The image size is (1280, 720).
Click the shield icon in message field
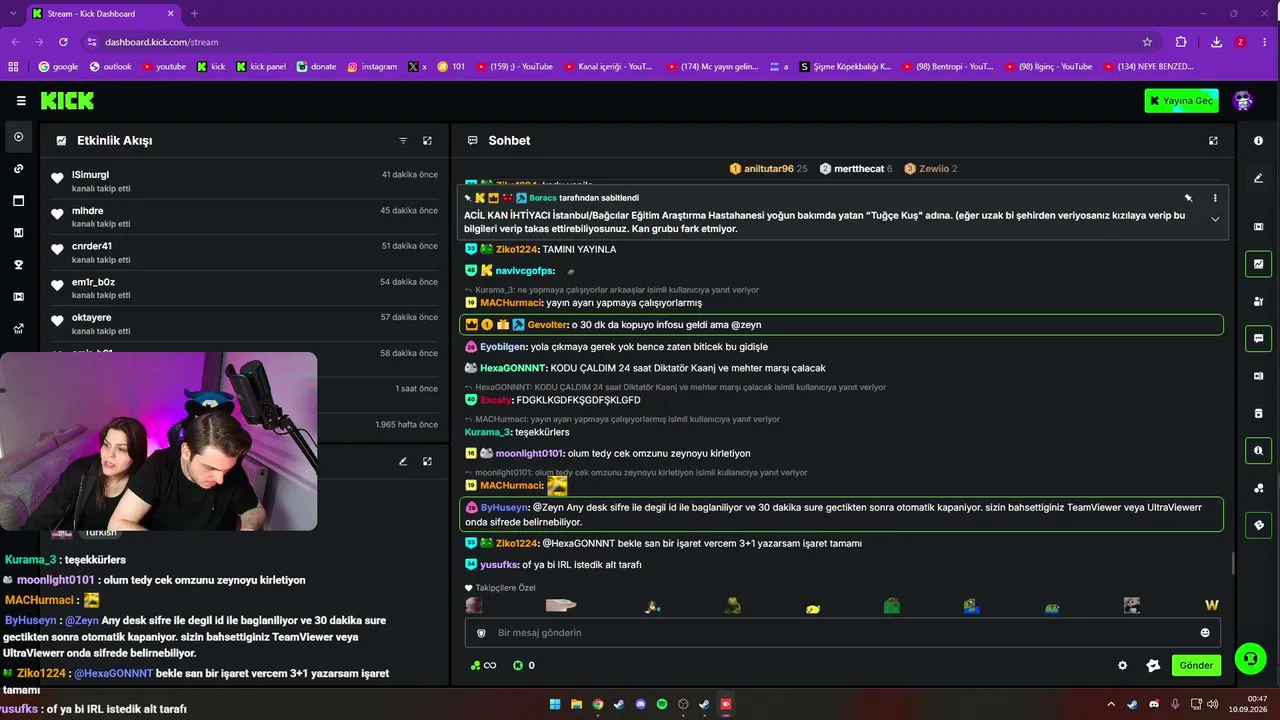coord(481,633)
